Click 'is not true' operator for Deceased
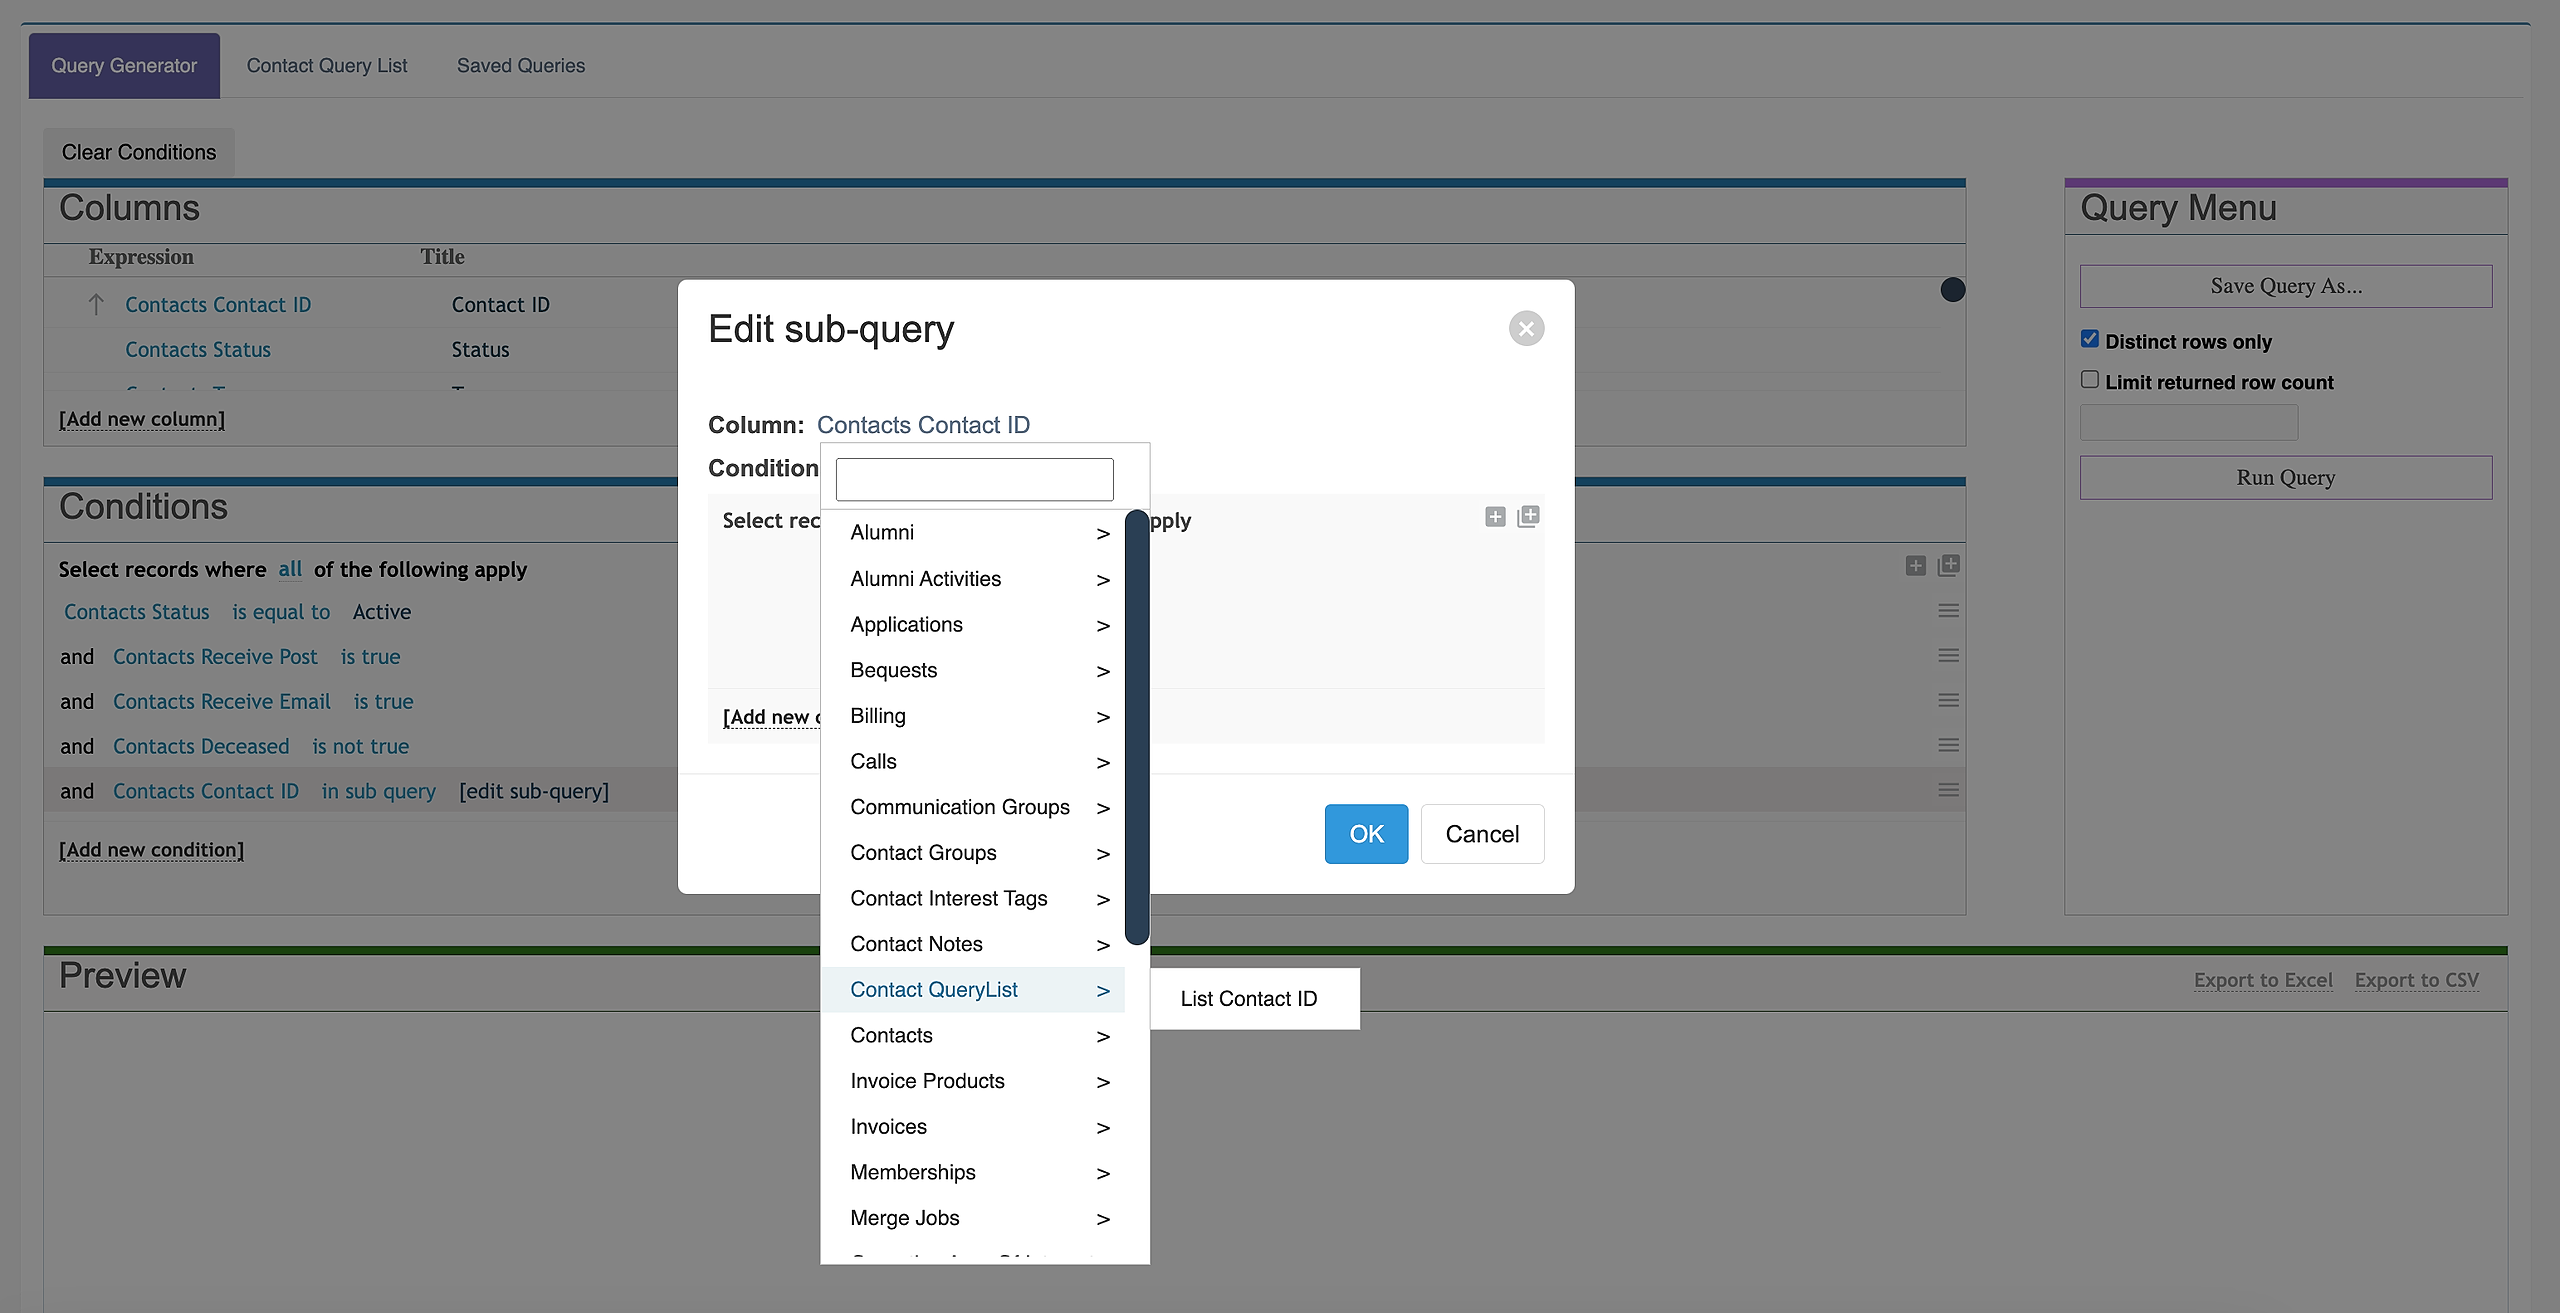This screenshot has width=2560, height=1313. (x=360, y=747)
